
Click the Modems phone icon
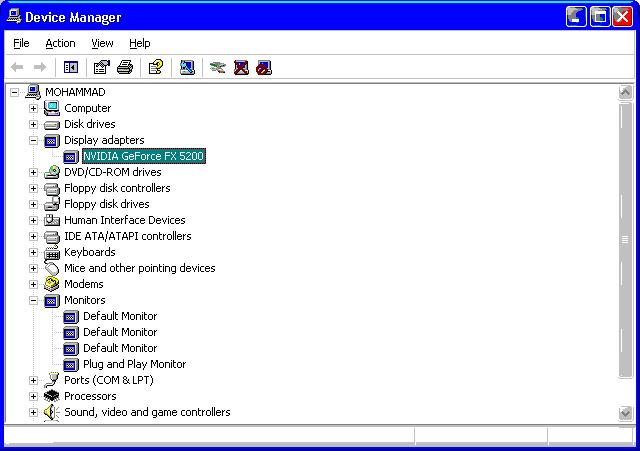pyautogui.click(x=52, y=284)
